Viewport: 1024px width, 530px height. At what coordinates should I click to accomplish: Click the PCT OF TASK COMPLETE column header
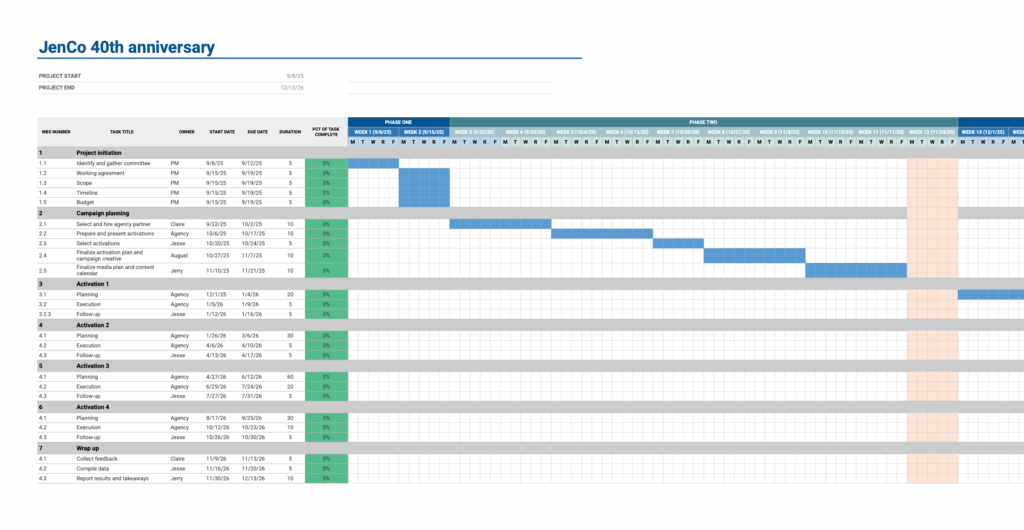coord(326,132)
